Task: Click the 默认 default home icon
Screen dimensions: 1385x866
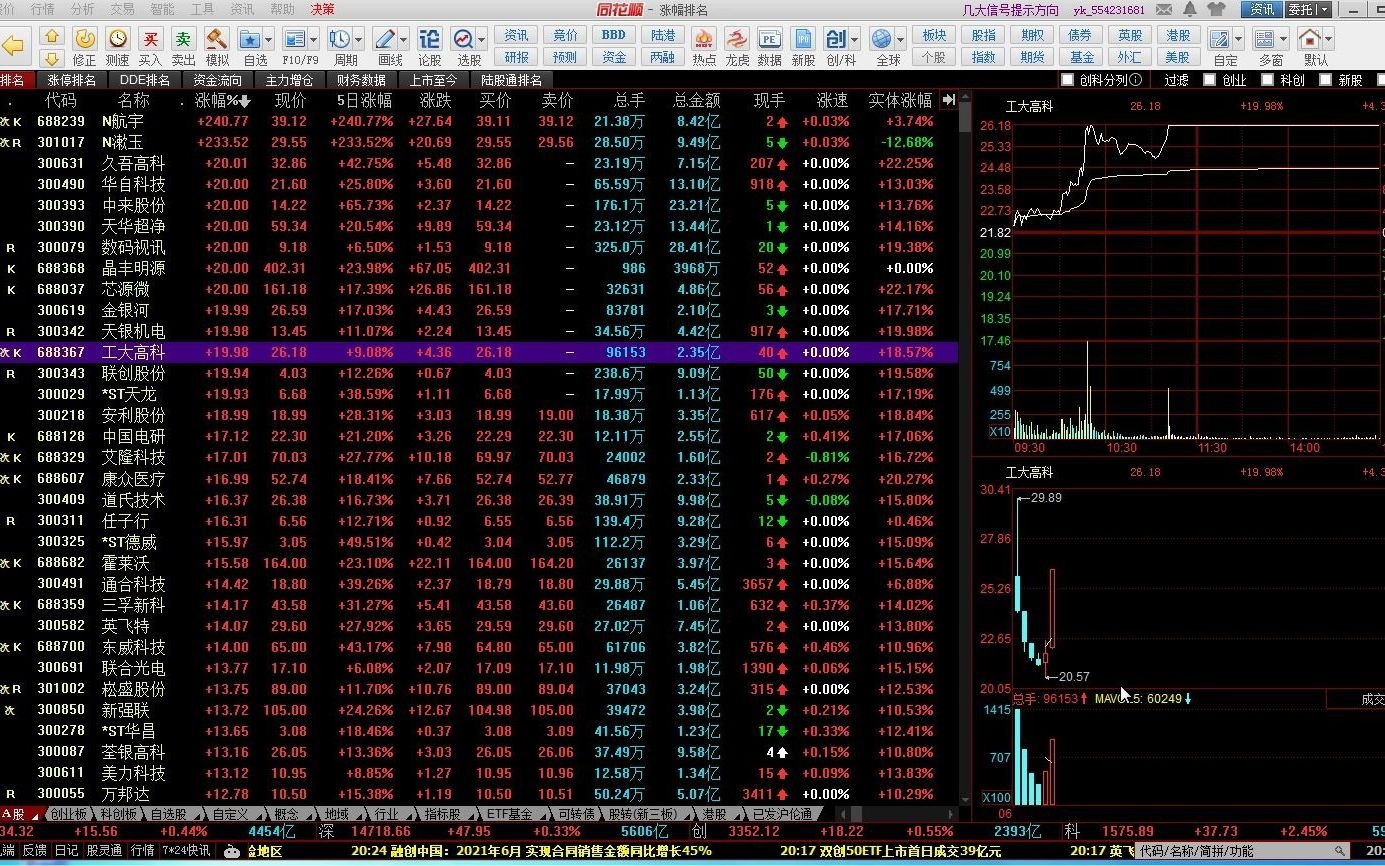Action: click(1310, 39)
